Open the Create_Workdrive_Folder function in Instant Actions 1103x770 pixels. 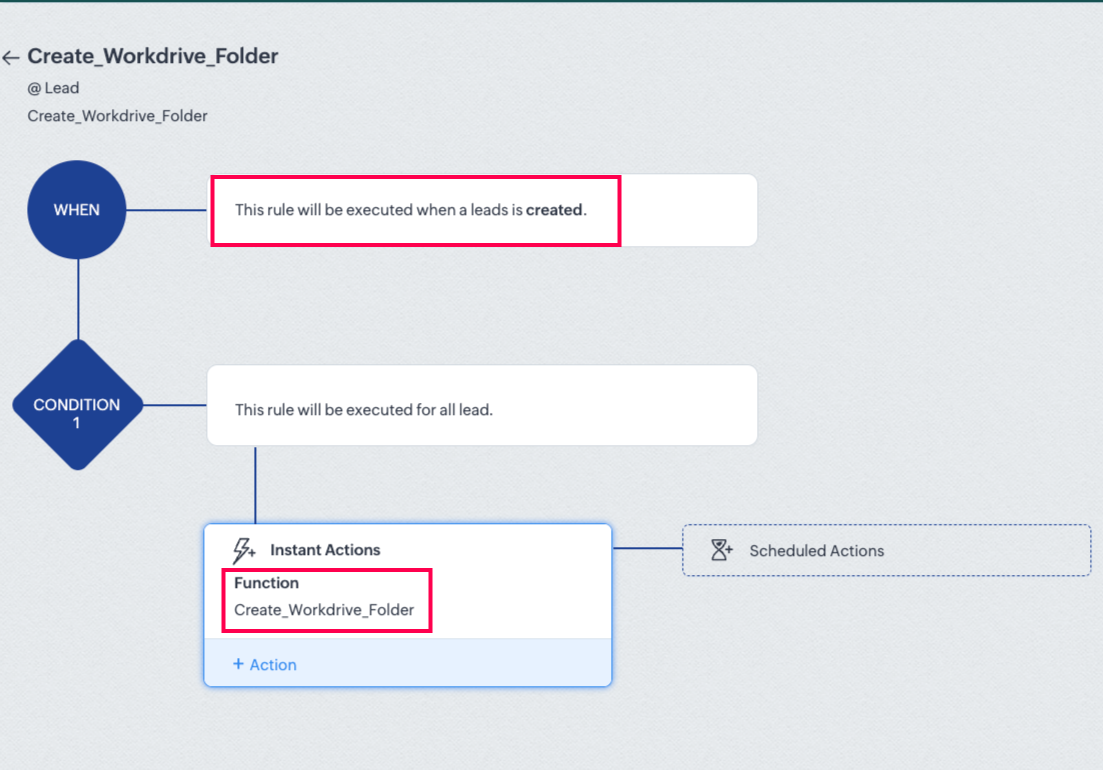coord(324,610)
